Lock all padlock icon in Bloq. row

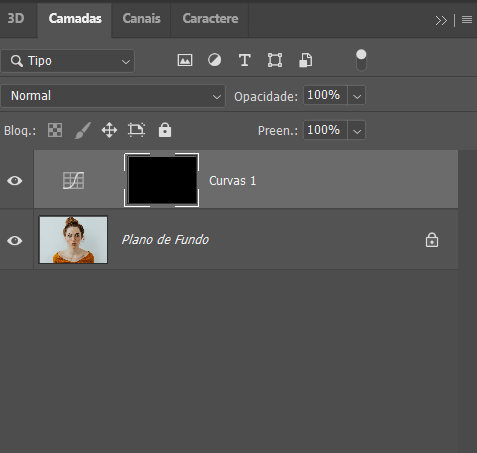pyautogui.click(x=165, y=130)
